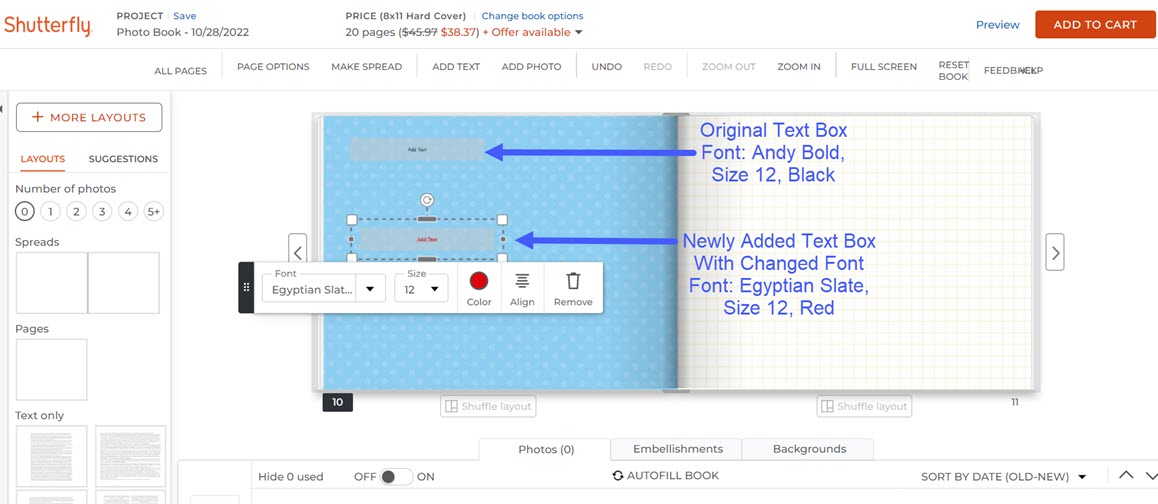
Task: Click the rotate handle above text box
Action: [427, 200]
